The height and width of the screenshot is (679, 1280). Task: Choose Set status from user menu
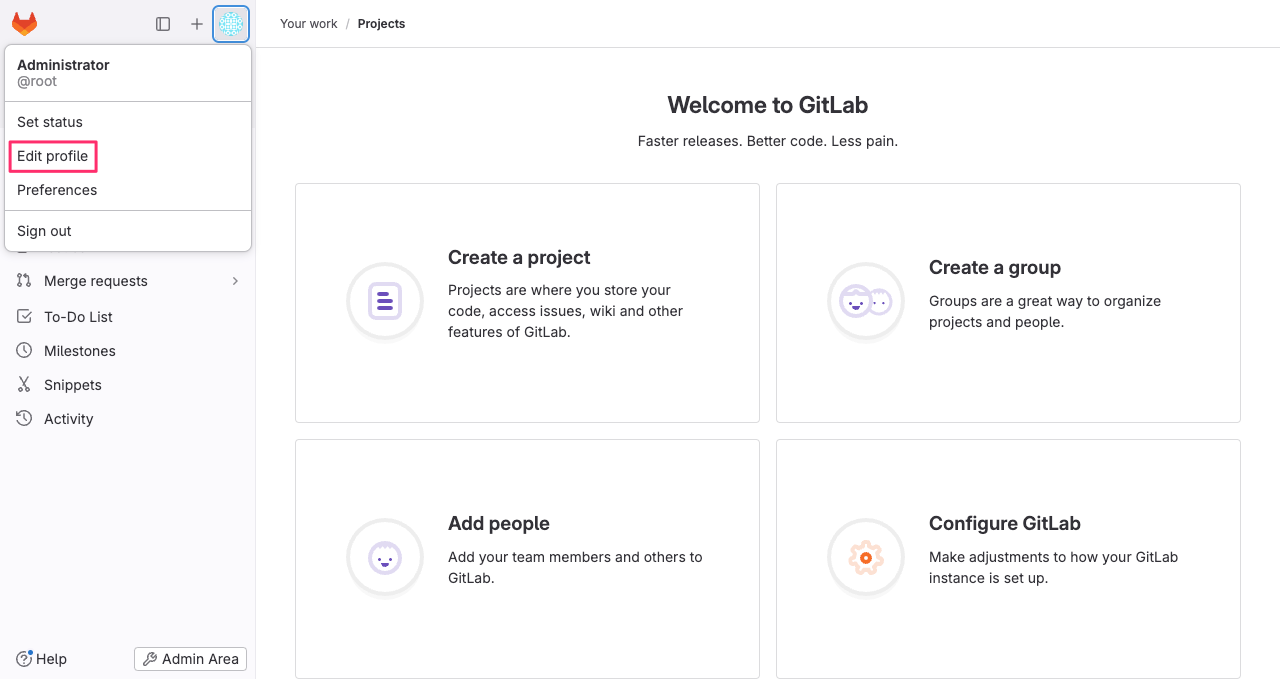pos(128,122)
